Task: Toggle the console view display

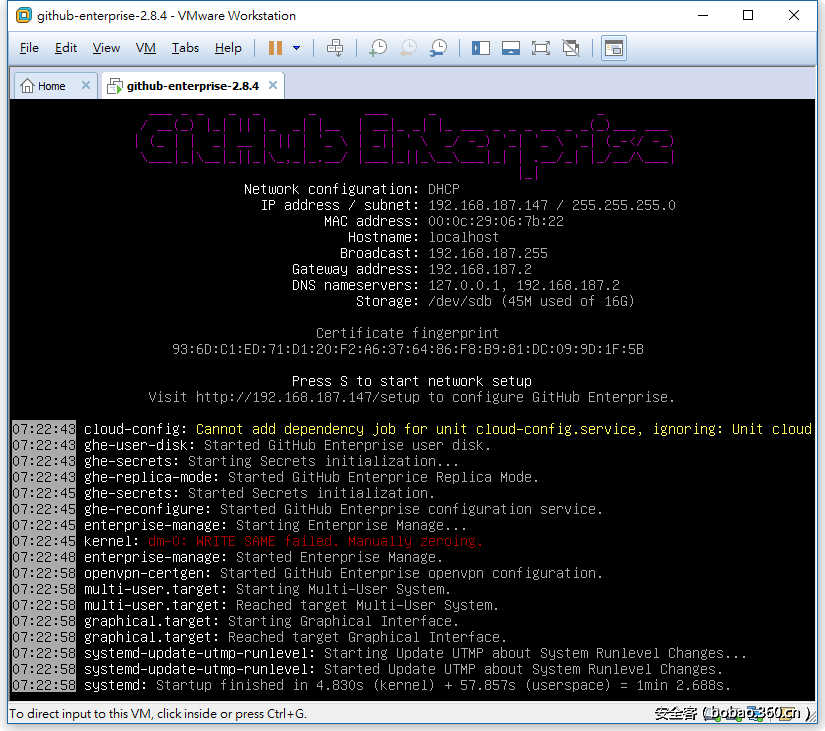Action: 614,47
